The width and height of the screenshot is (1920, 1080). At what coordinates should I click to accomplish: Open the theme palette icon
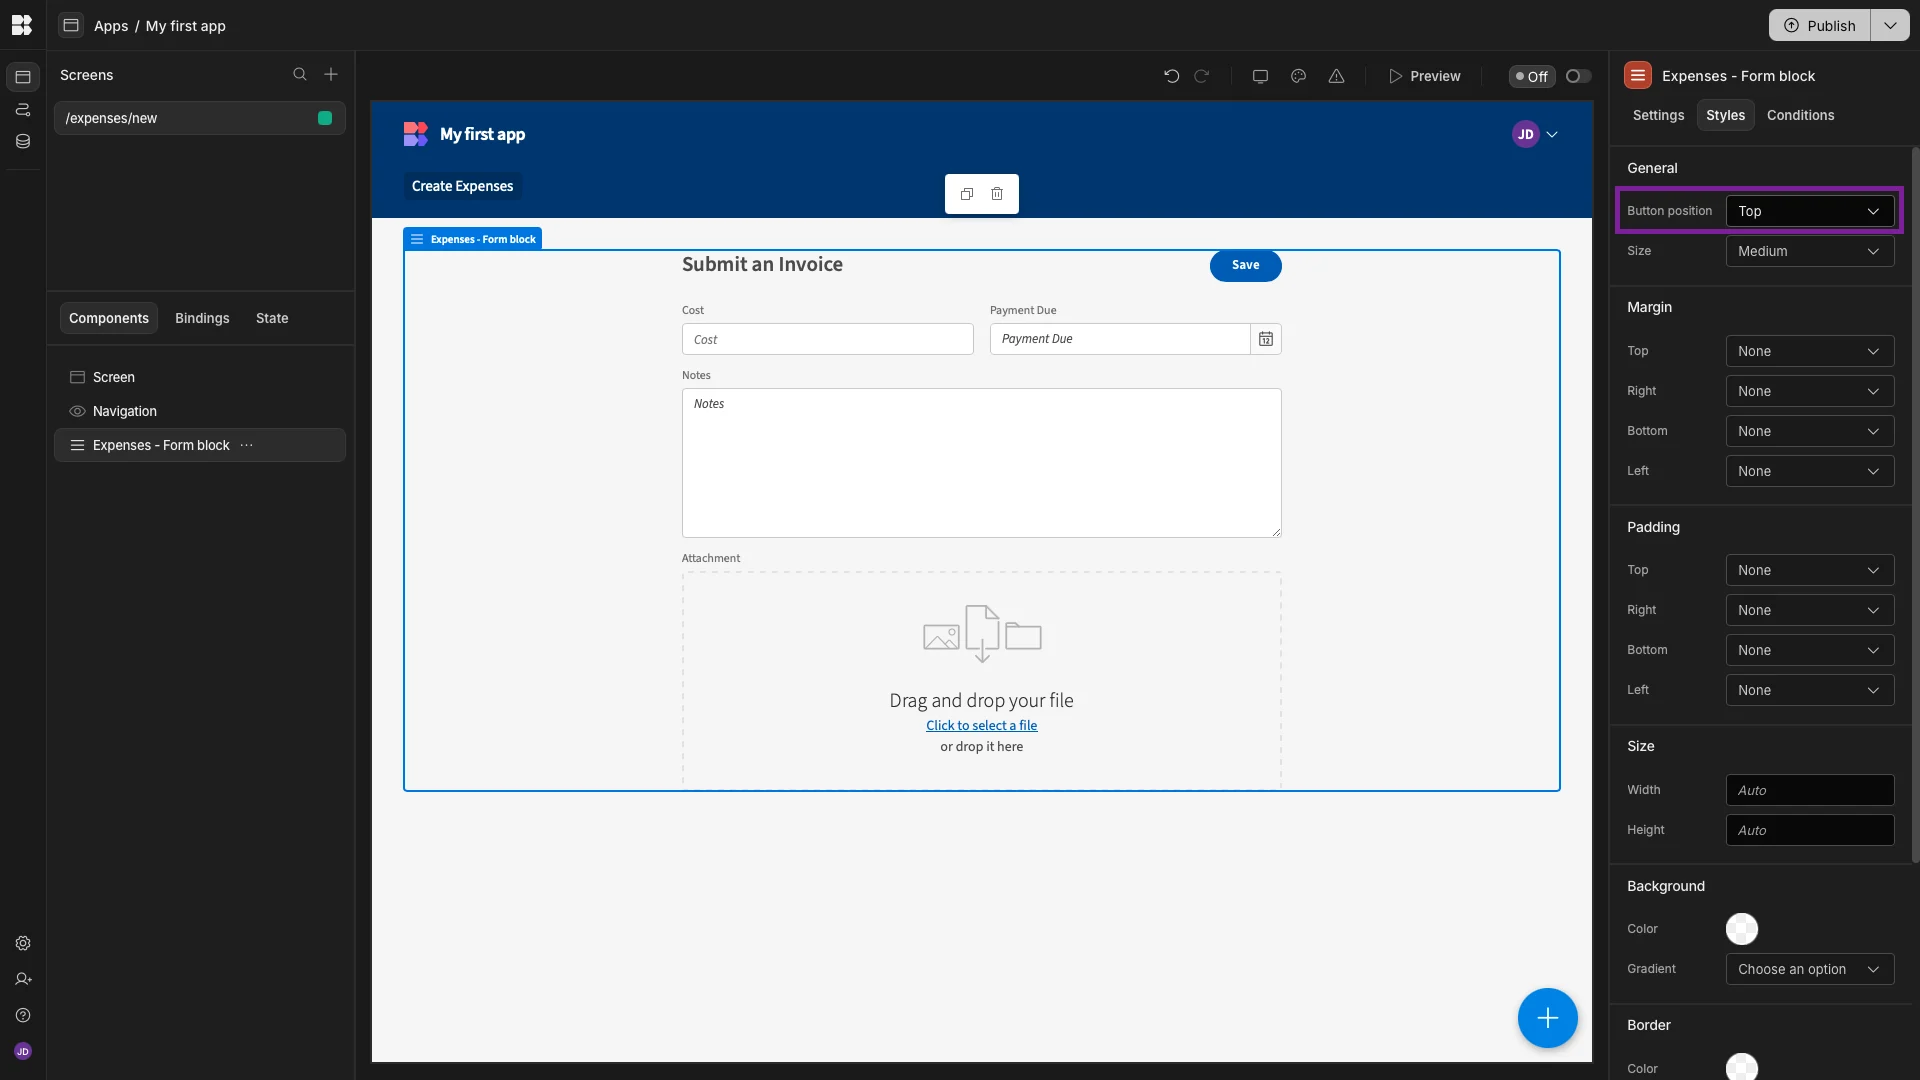click(x=1298, y=76)
